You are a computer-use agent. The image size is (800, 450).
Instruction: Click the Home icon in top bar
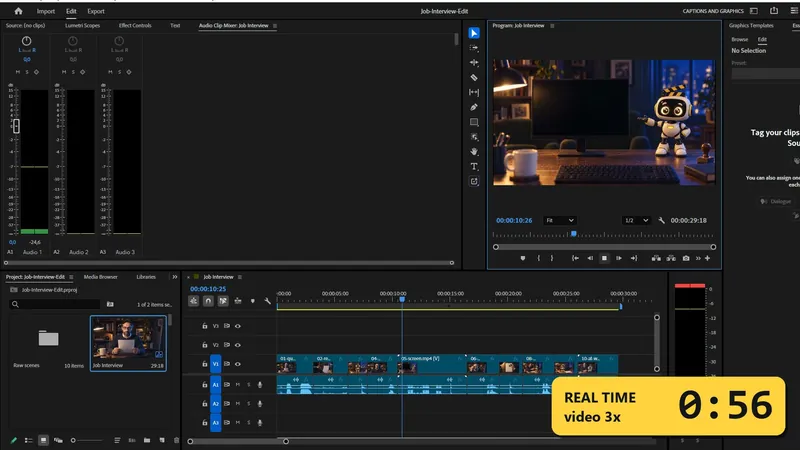18,11
